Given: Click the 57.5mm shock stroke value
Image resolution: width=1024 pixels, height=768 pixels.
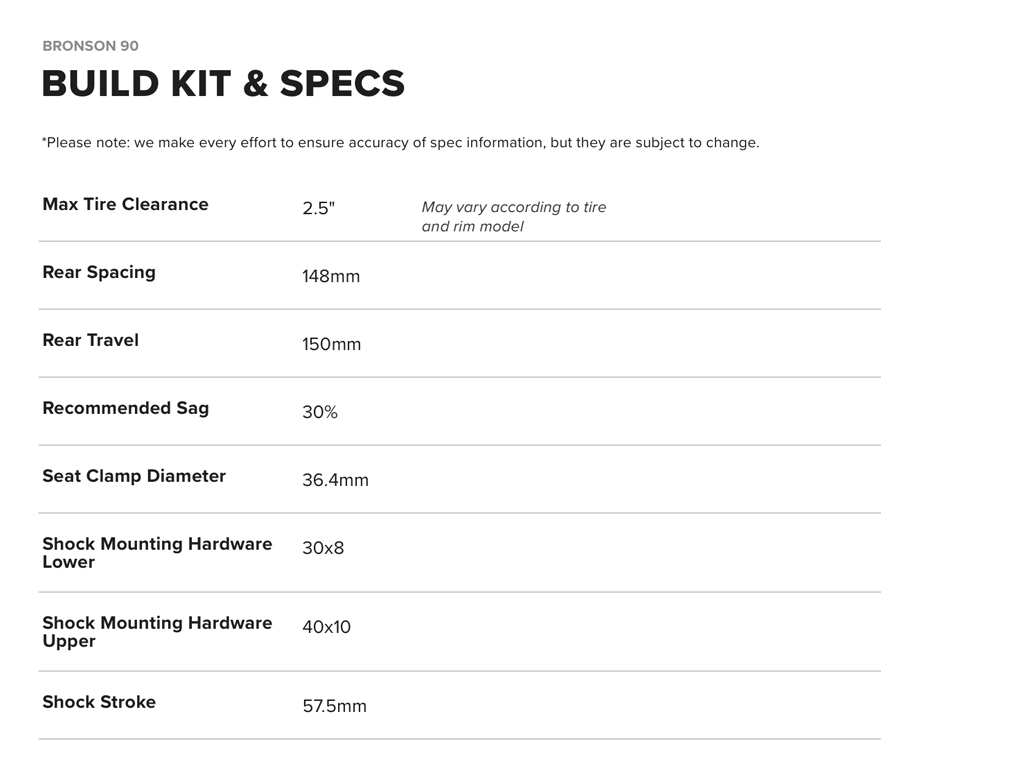Looking at the screenshot, I should click(334, 706).
